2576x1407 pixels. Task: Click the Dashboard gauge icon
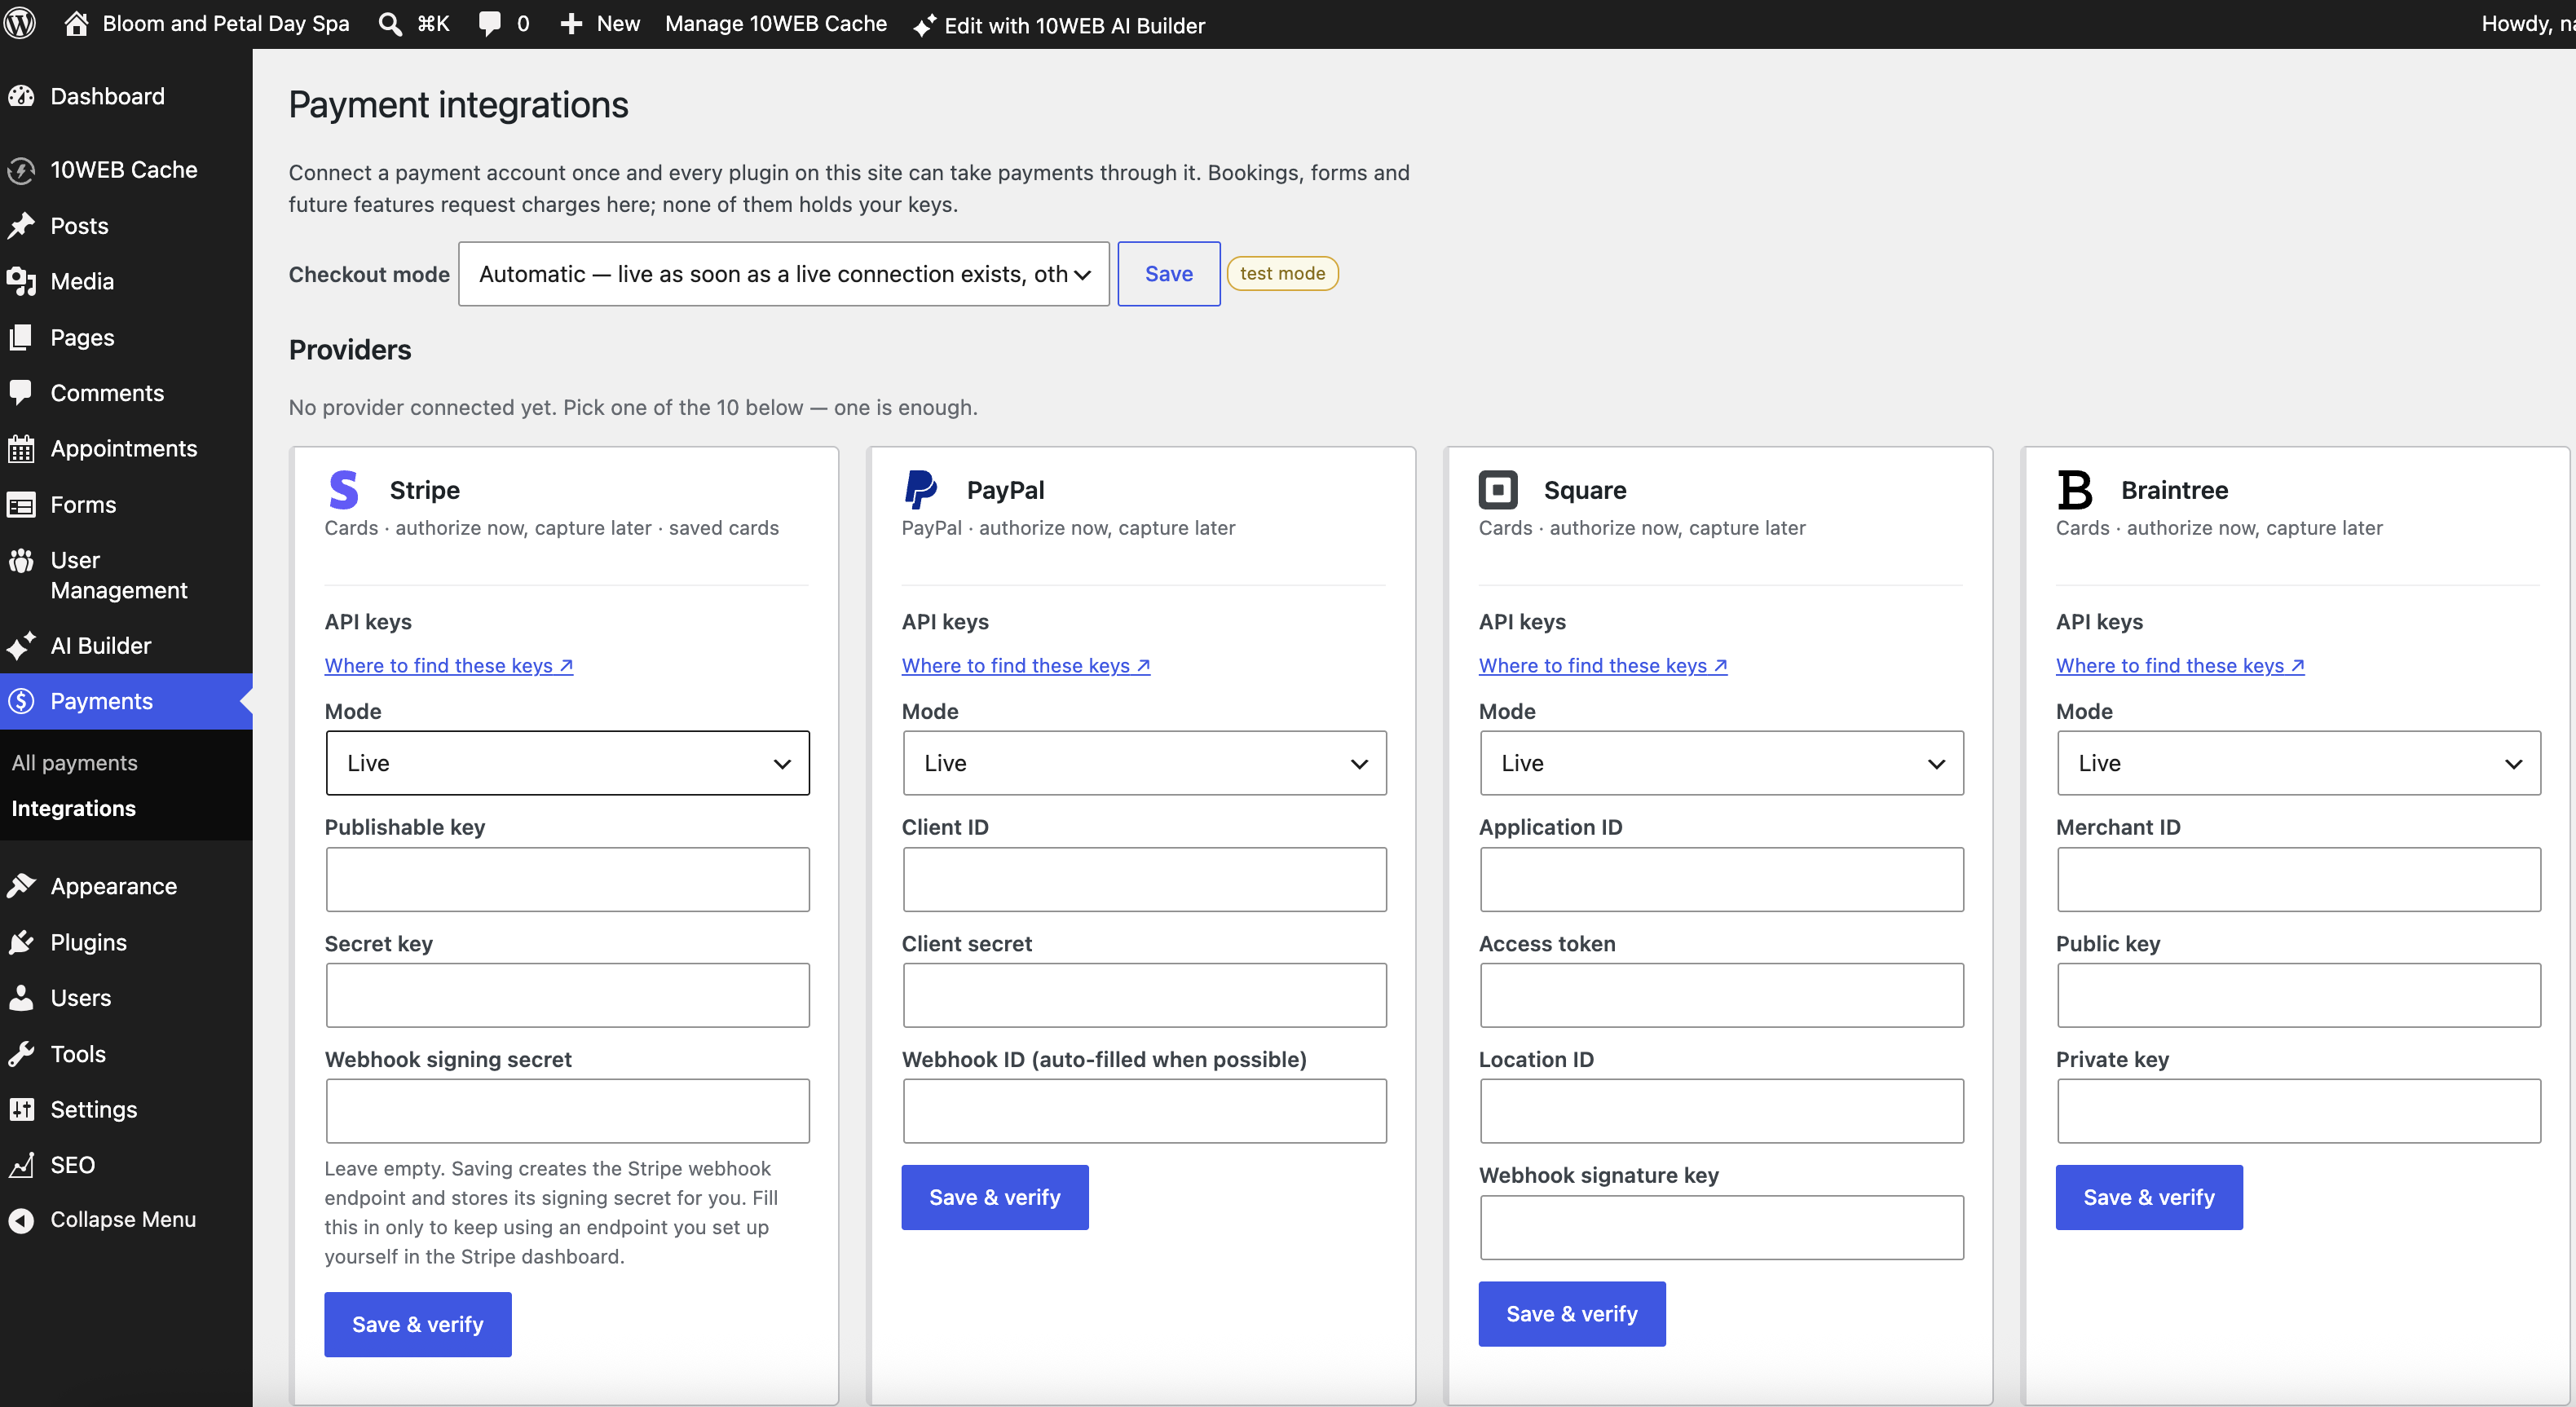tap(21, 96)
